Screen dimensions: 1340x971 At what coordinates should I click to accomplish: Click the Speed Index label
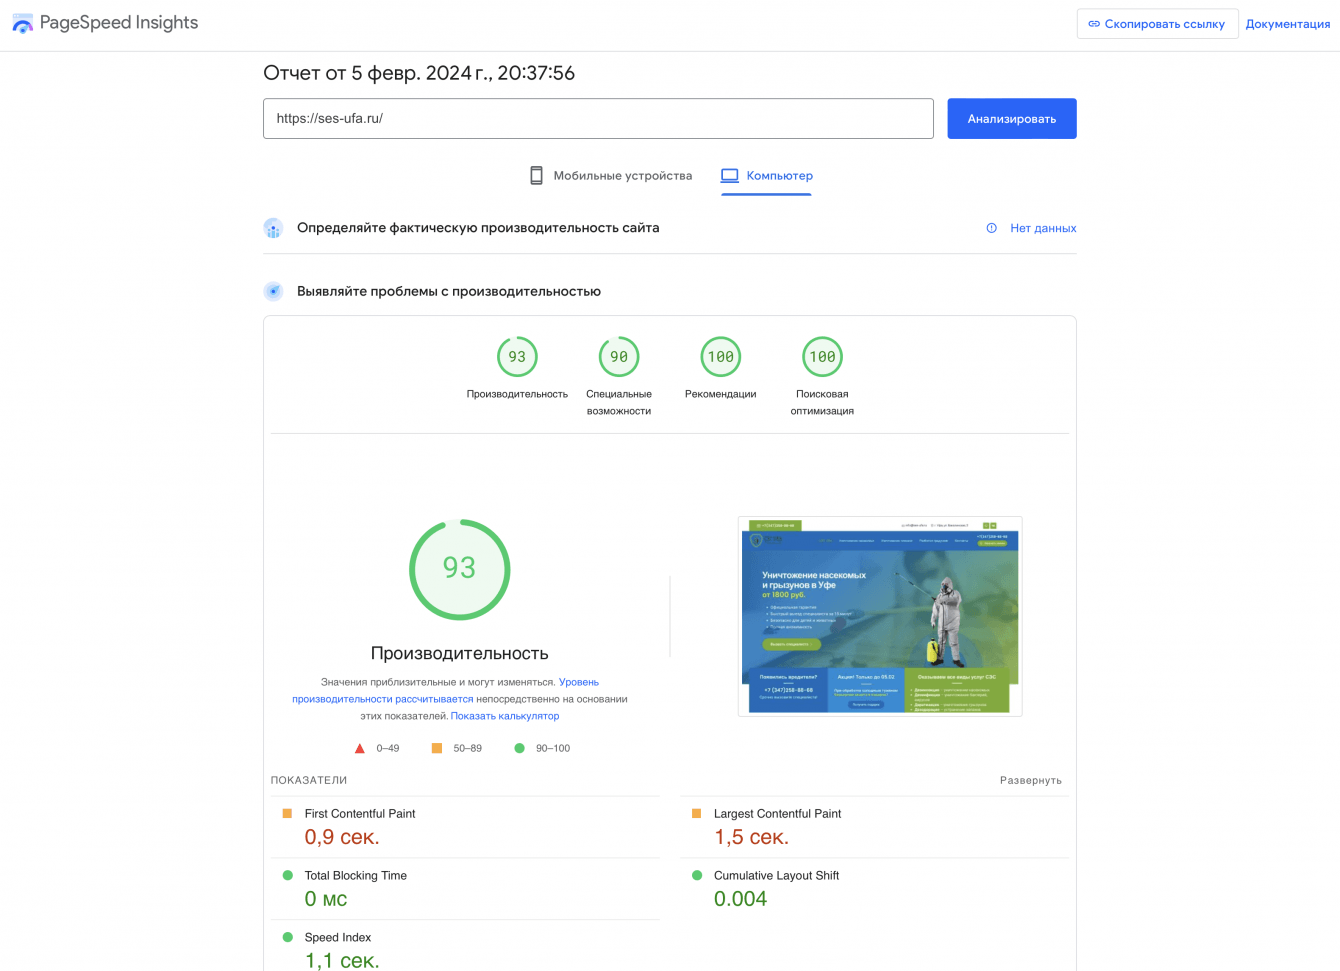[338, 938]
